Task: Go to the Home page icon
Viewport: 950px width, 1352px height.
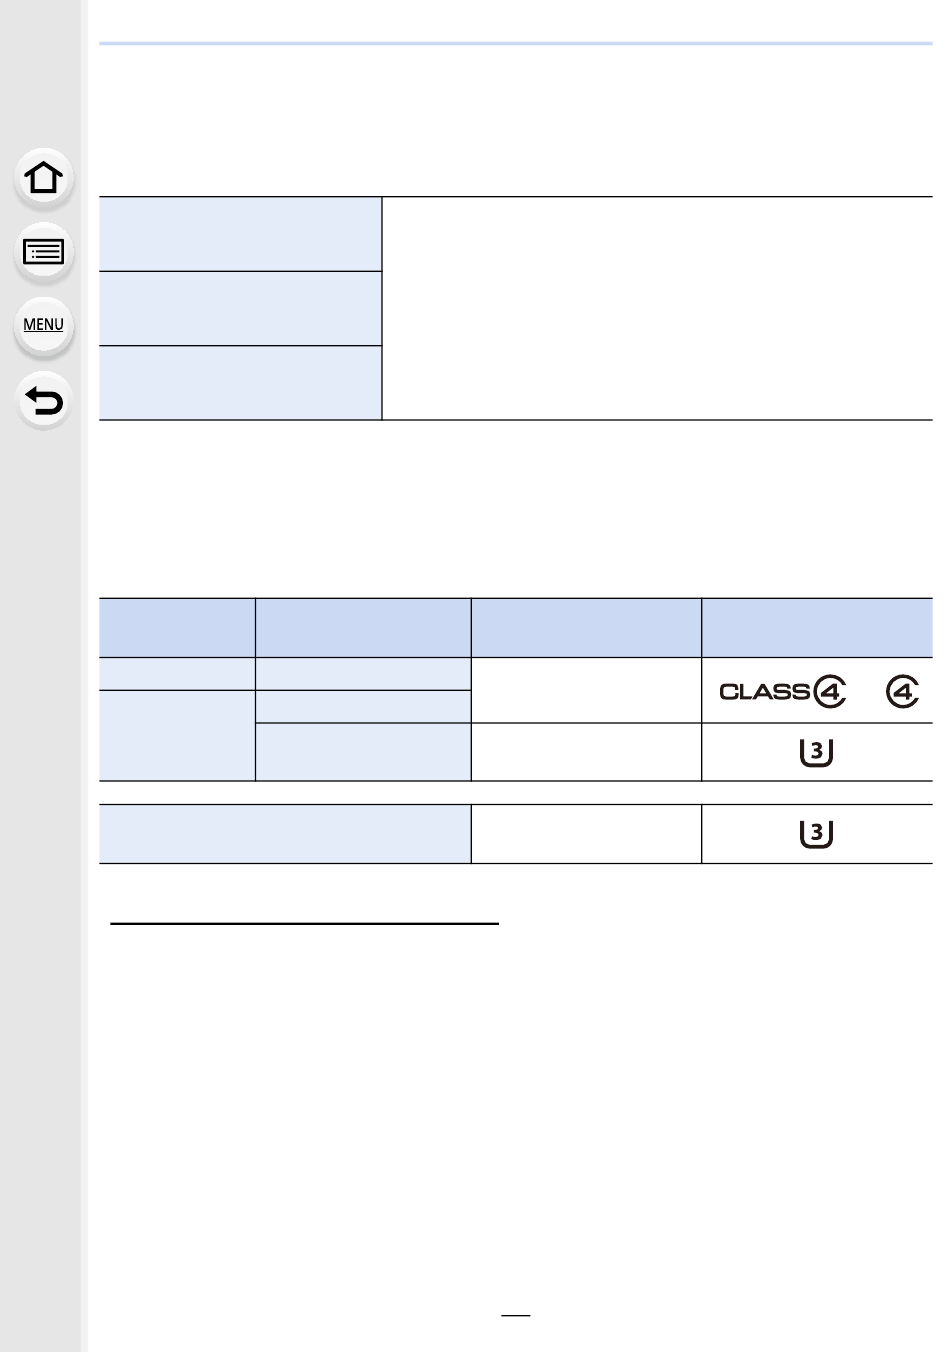Action: [x=43, y=178]
